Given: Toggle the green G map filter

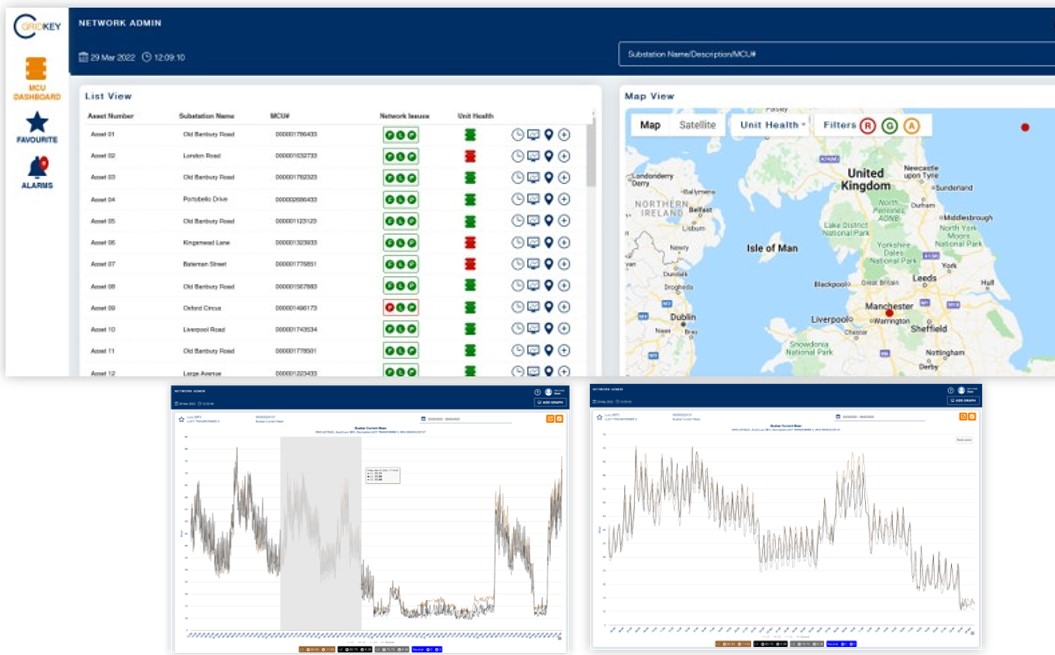Looking at the screenshot, I should (x=889, y=125).
